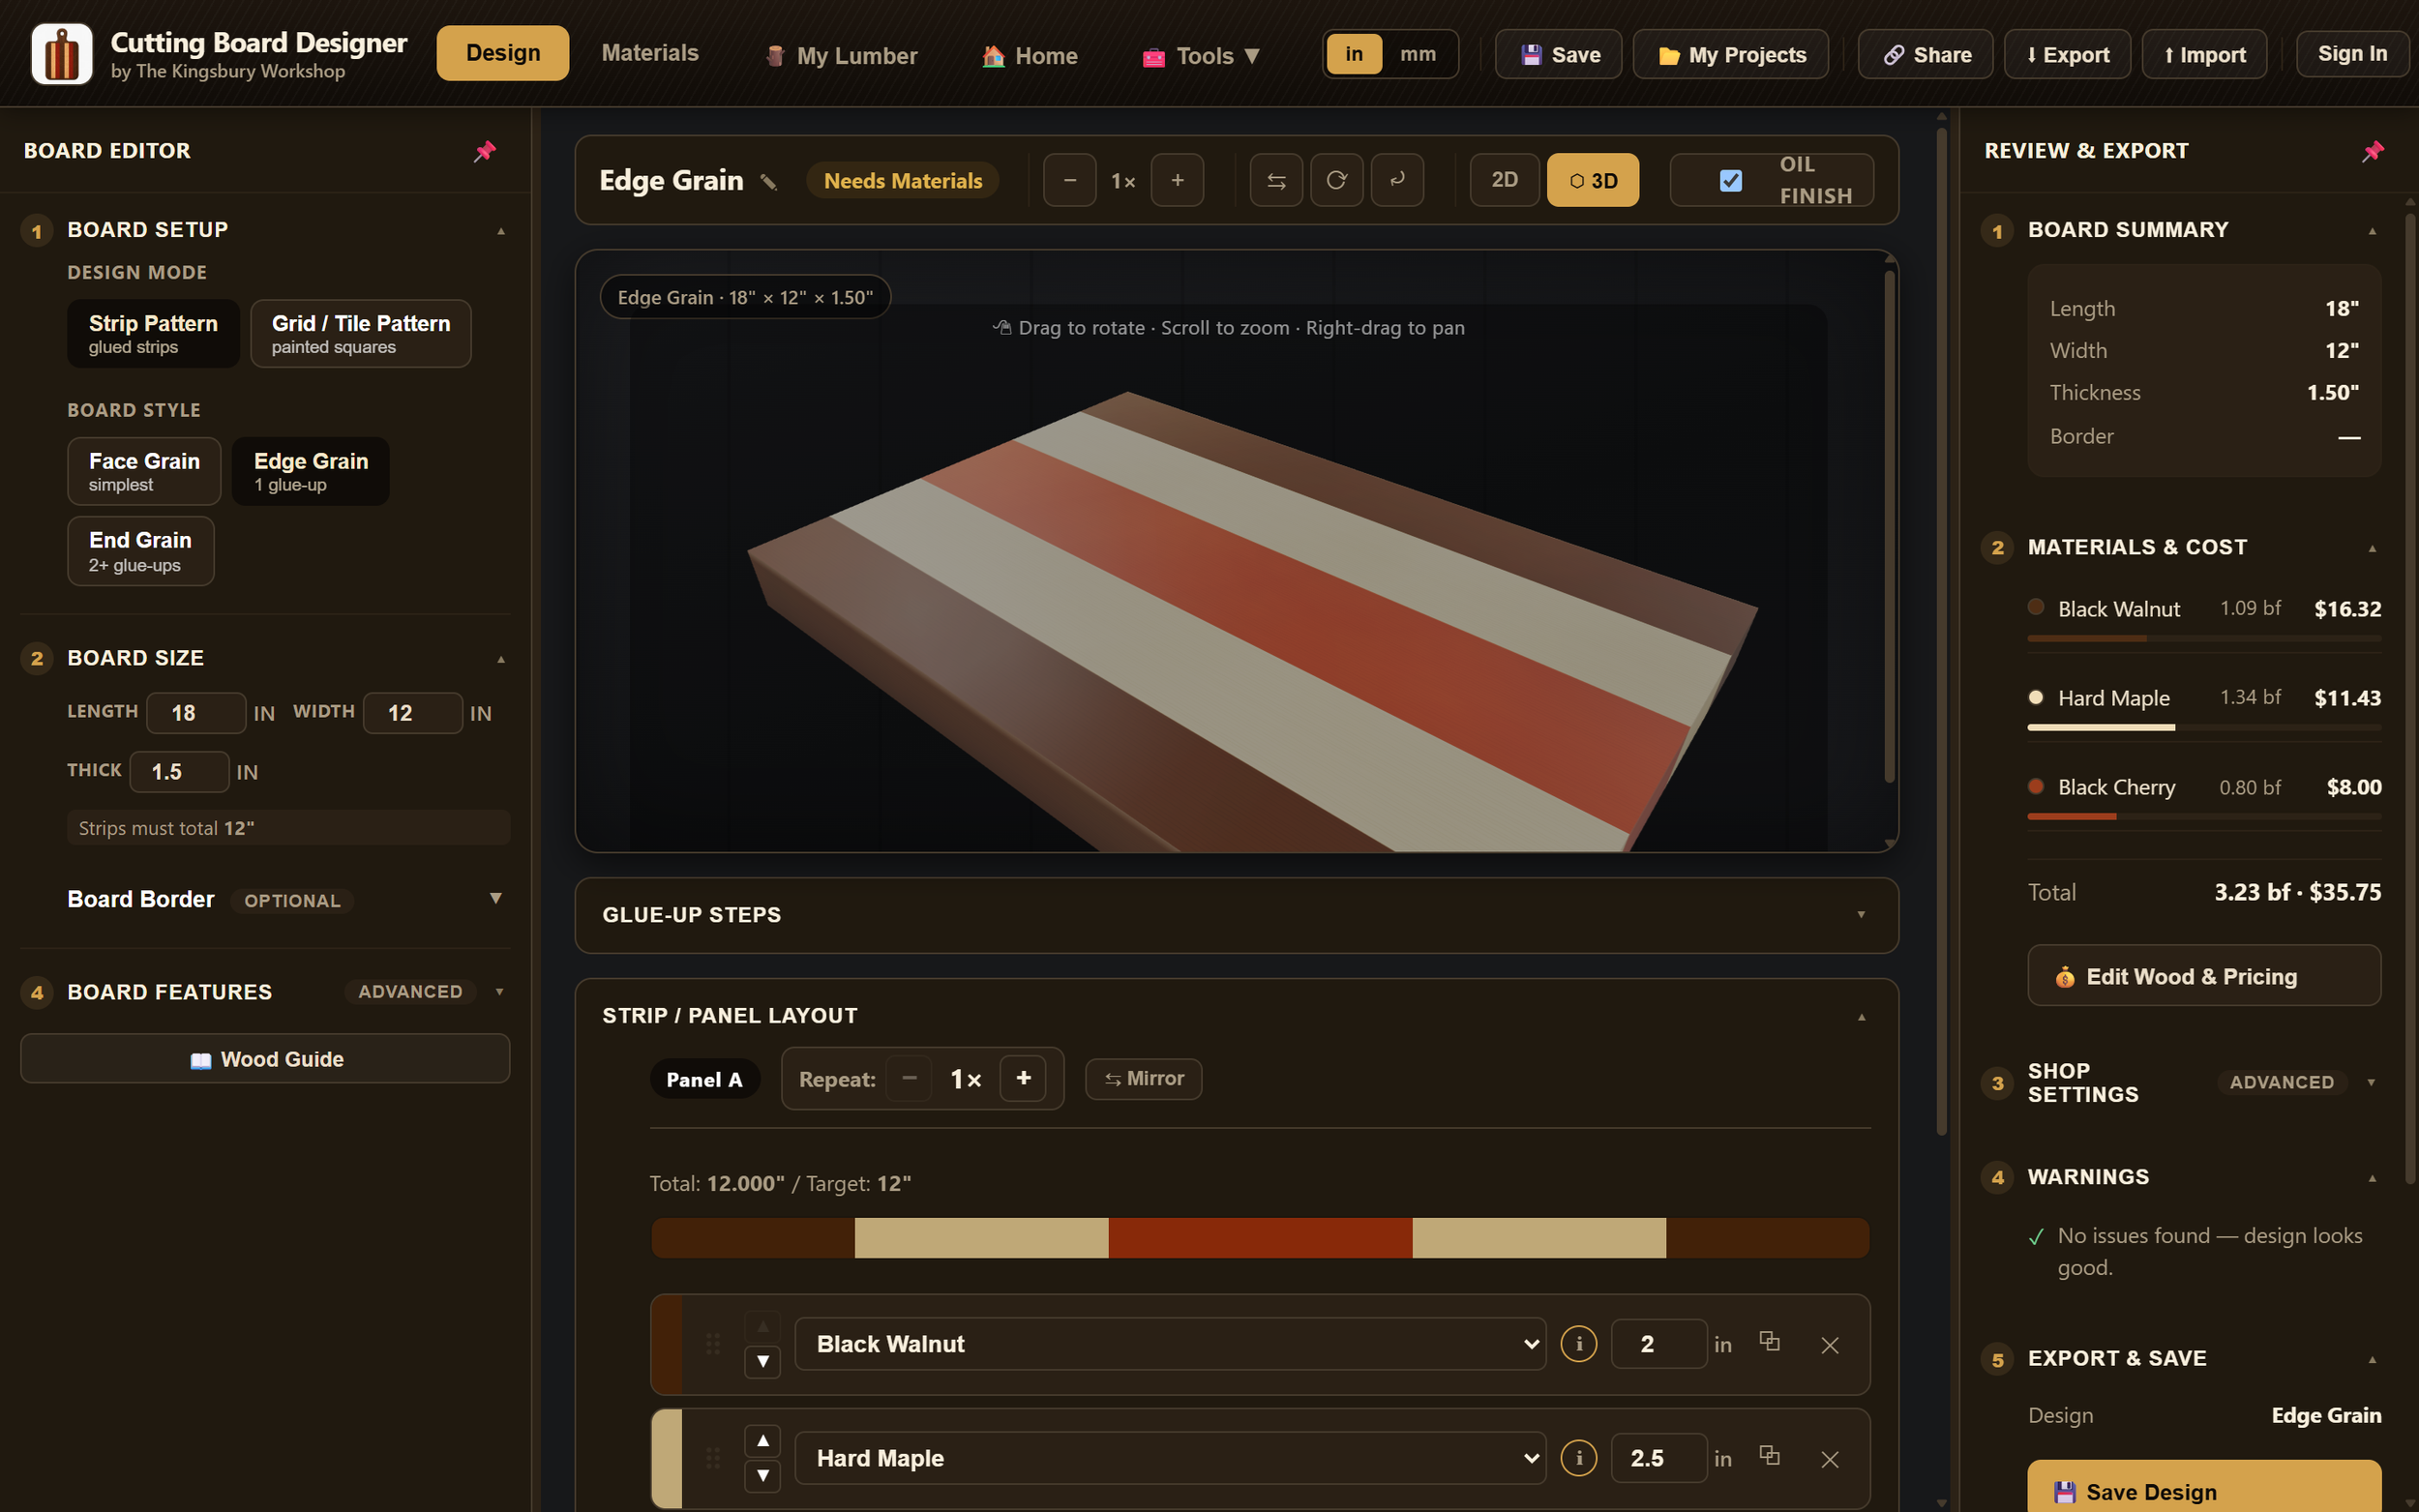2419x1512 pixels.
Task: Open My Projects
Action: point(1730,54)
